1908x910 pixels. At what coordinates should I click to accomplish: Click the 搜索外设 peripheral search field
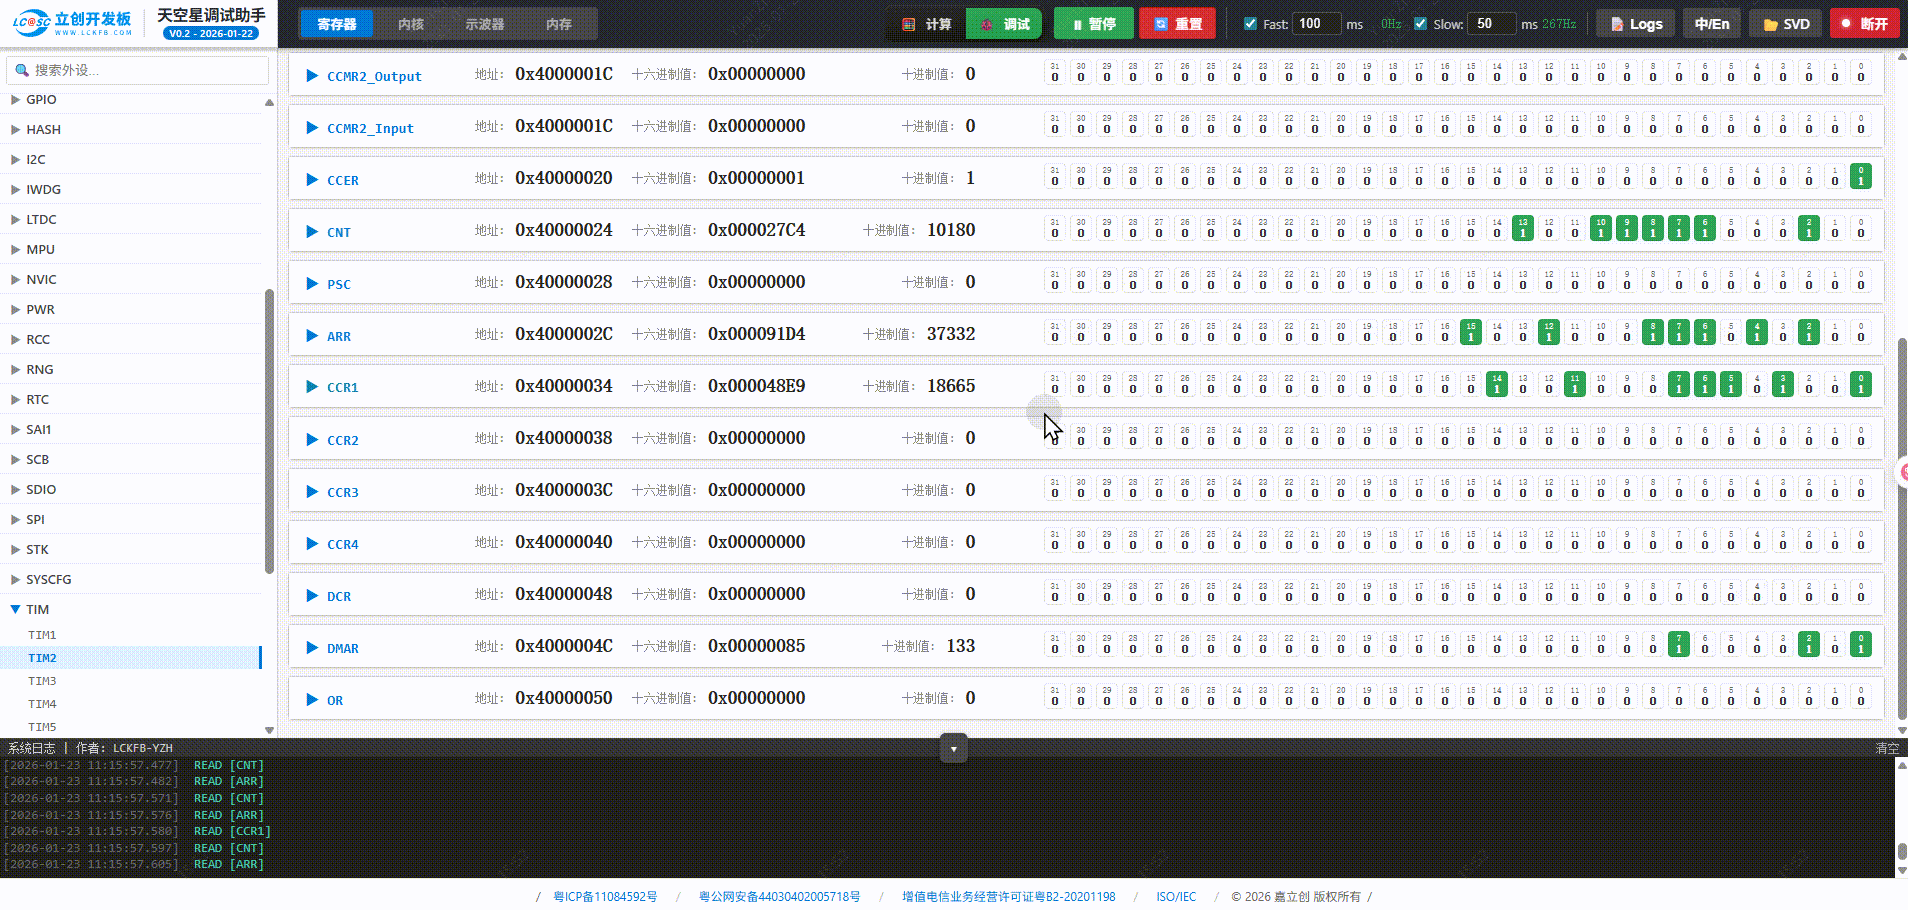pyautogui.click(x=140, y=70)
